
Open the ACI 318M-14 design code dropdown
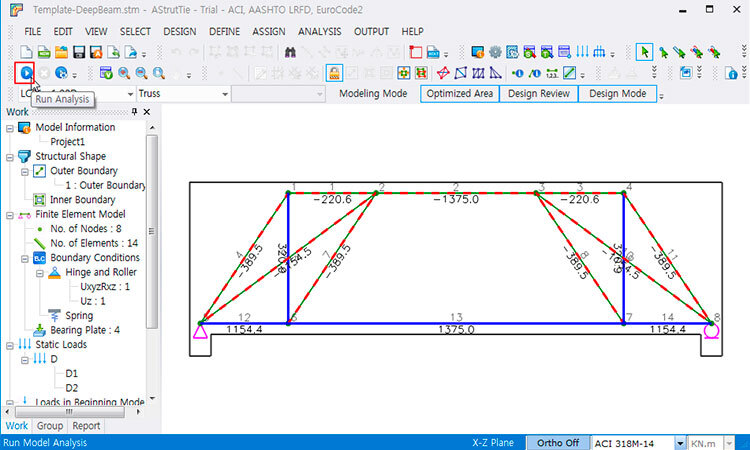tap(681, 441)
